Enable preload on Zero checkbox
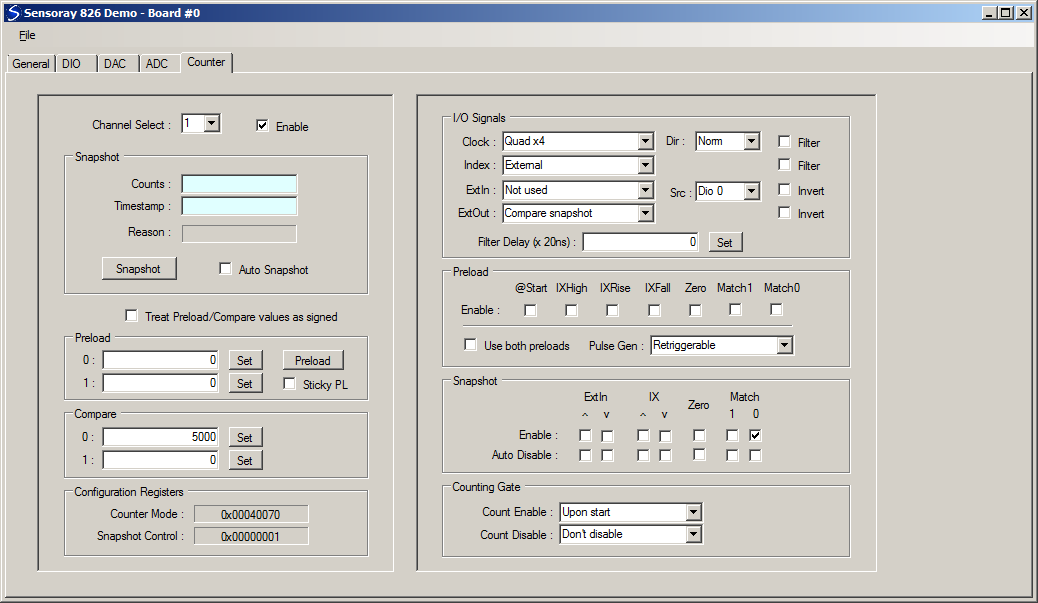 click(x=695, y=310)
